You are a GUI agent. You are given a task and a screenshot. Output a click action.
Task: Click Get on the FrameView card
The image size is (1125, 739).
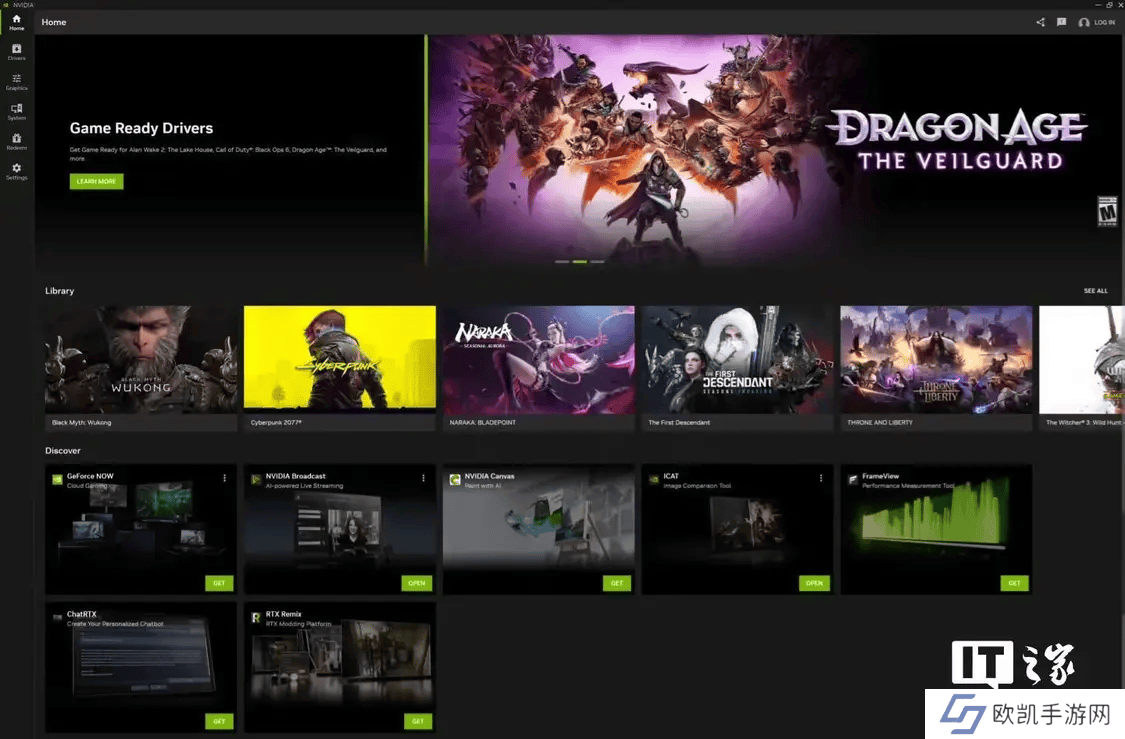point(1014,583)
